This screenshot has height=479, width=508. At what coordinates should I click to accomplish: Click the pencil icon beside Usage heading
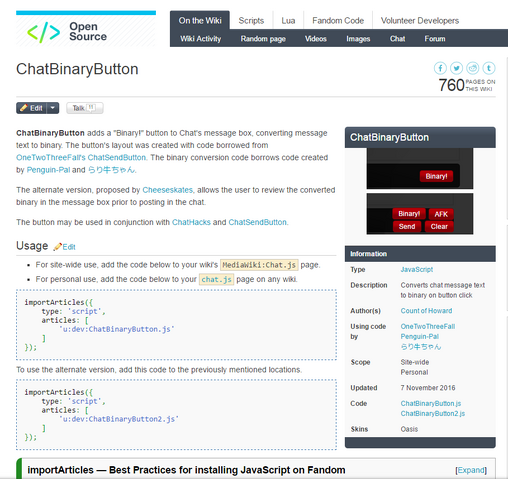pyautogui.click(x=58, y=247)
